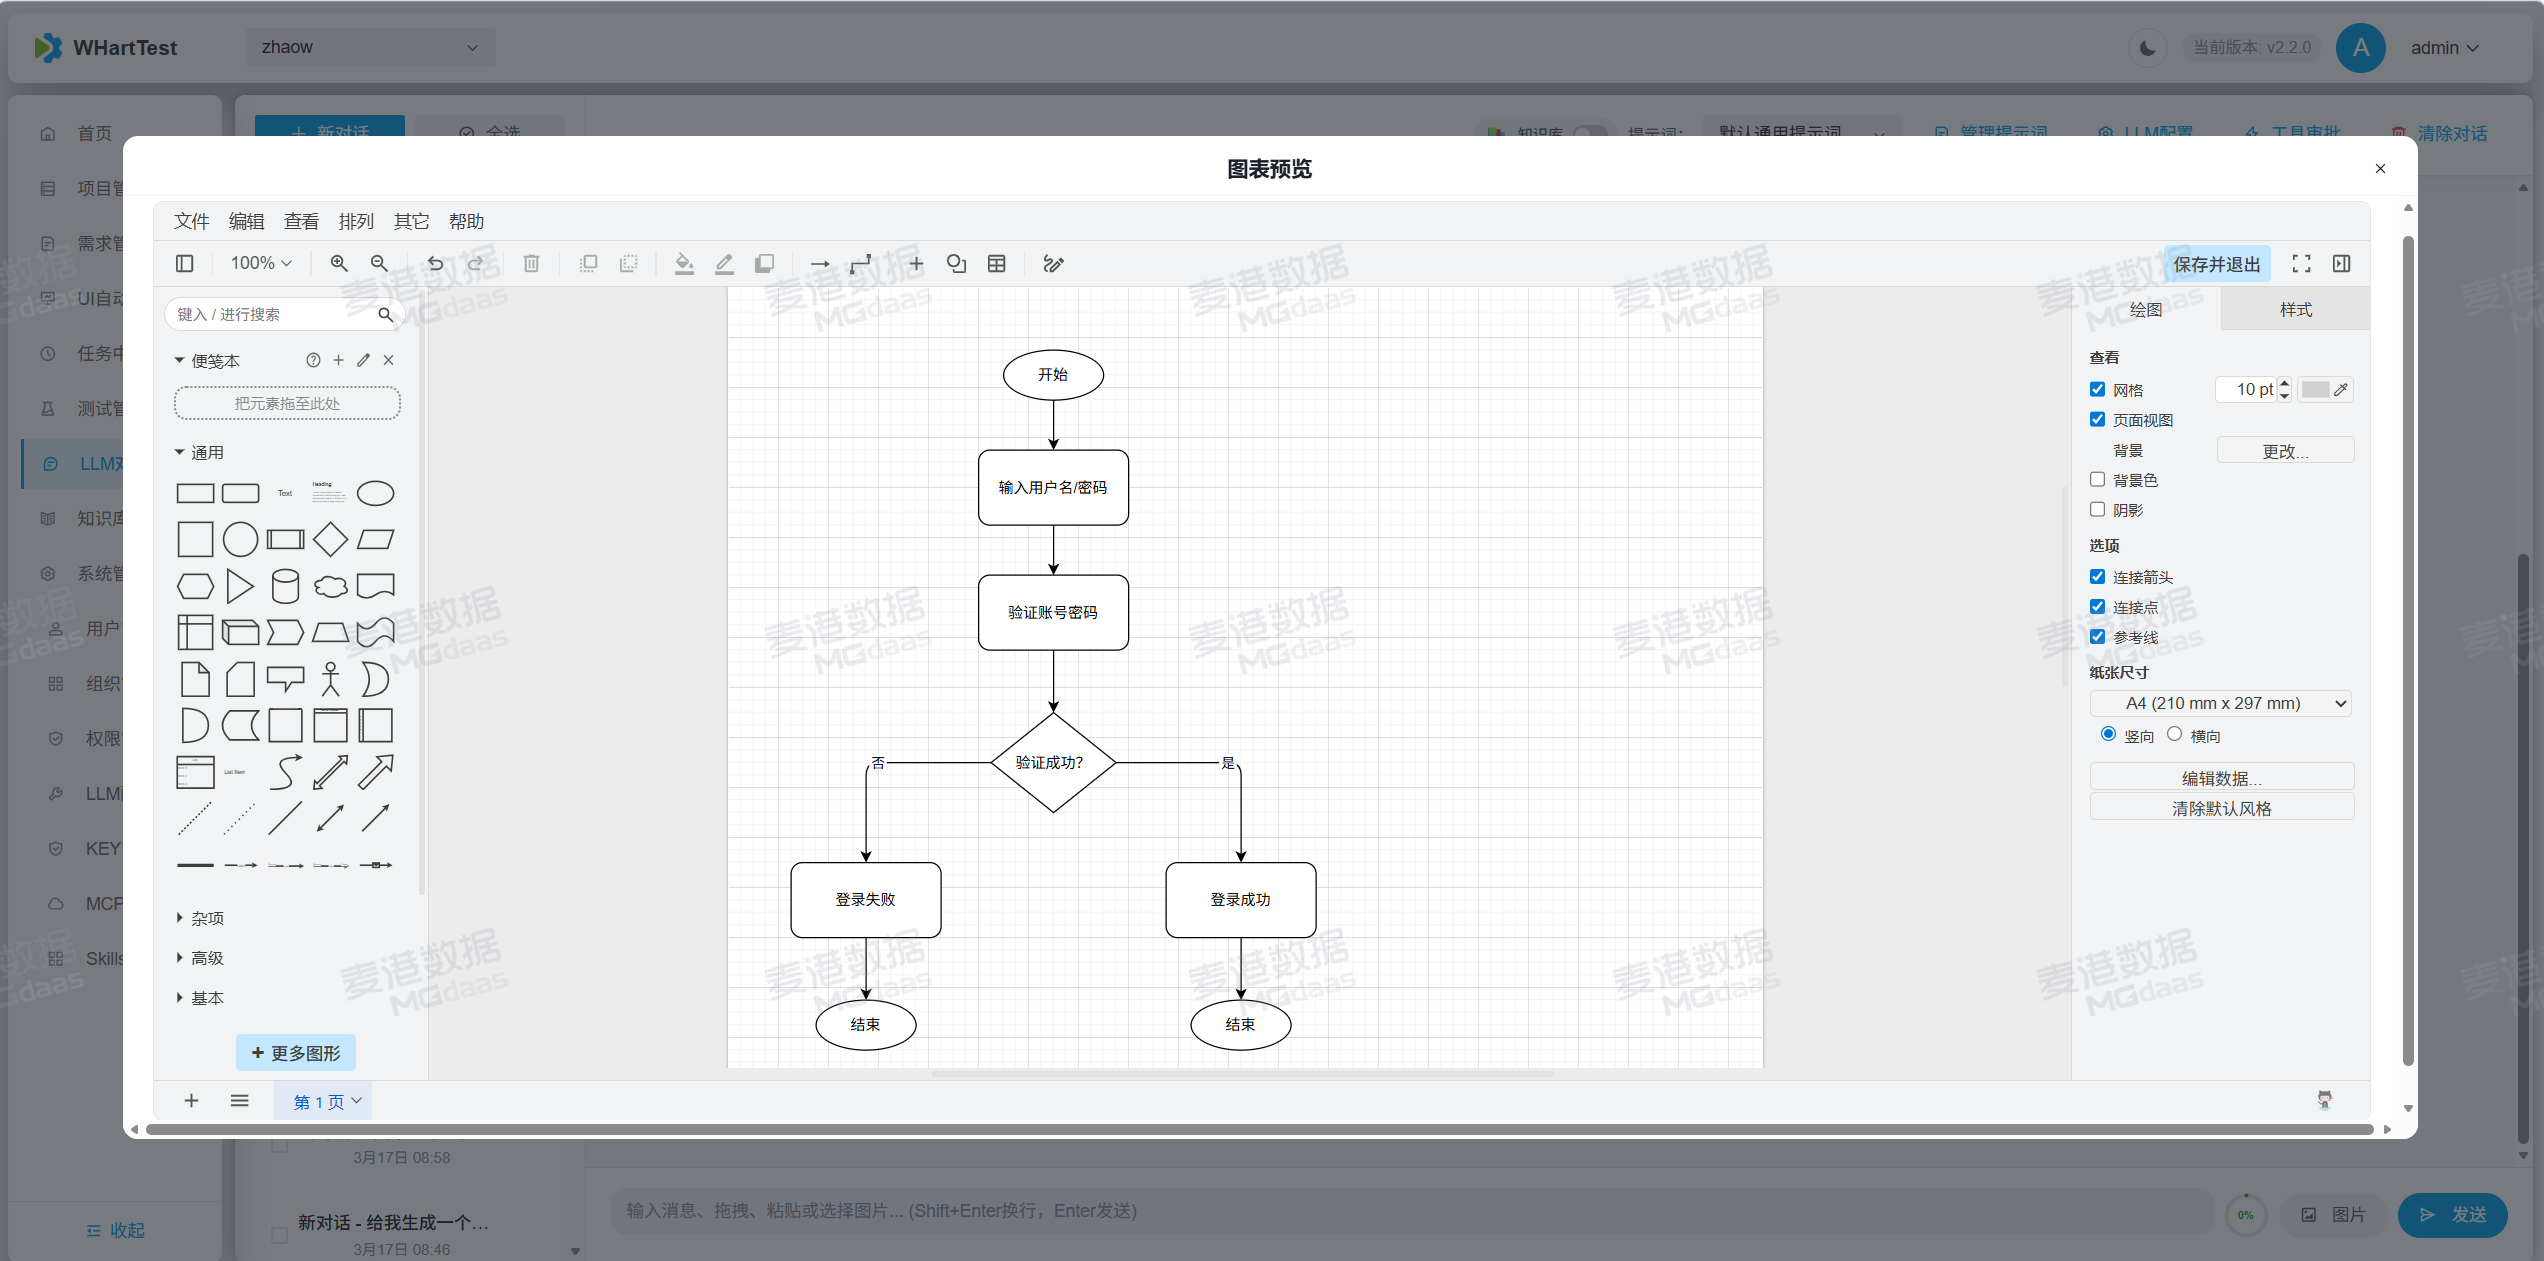
Task: Switch to the 样式 (Style) tab
Action: tap(2295, 309)
